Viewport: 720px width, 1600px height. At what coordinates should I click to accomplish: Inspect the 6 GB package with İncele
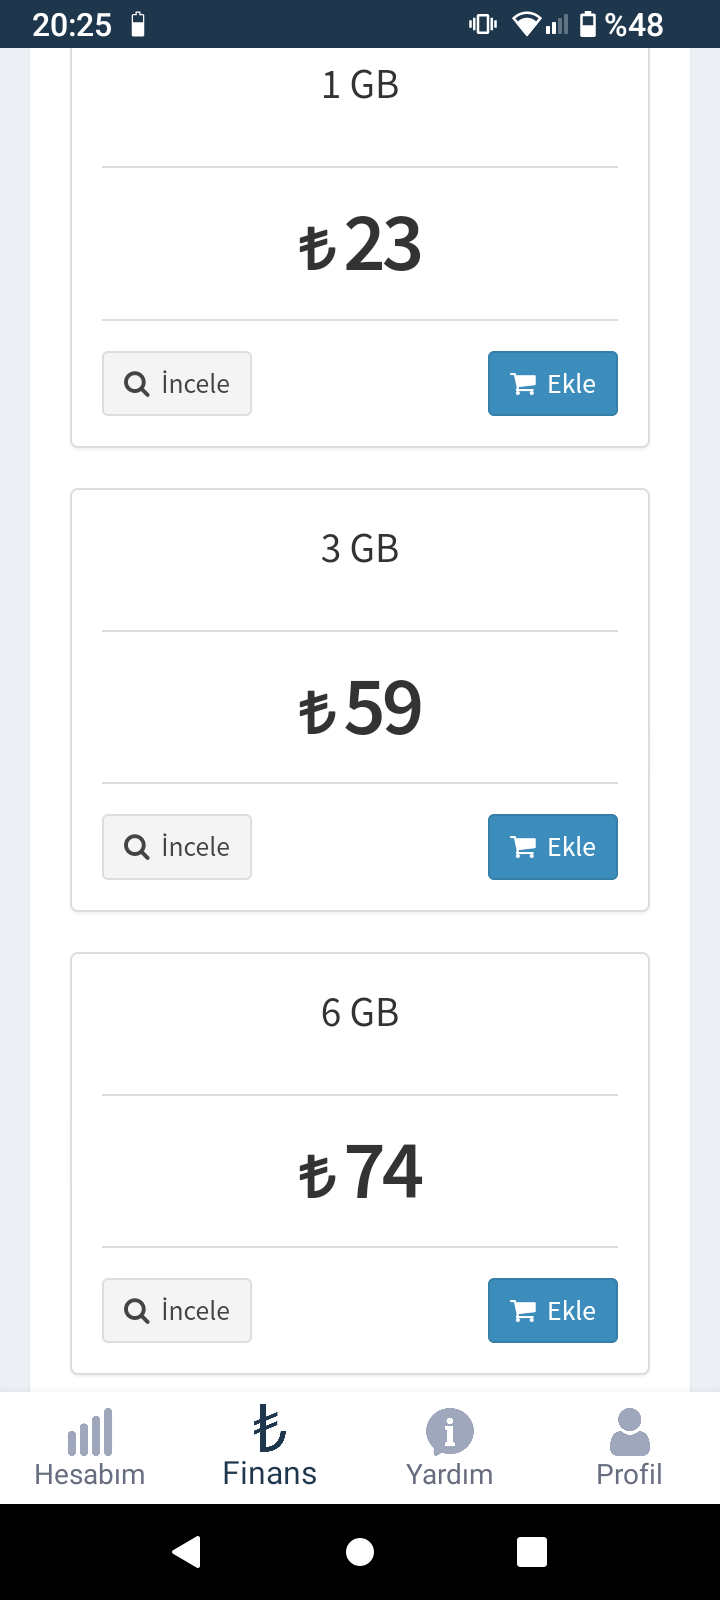(177, 1311)
